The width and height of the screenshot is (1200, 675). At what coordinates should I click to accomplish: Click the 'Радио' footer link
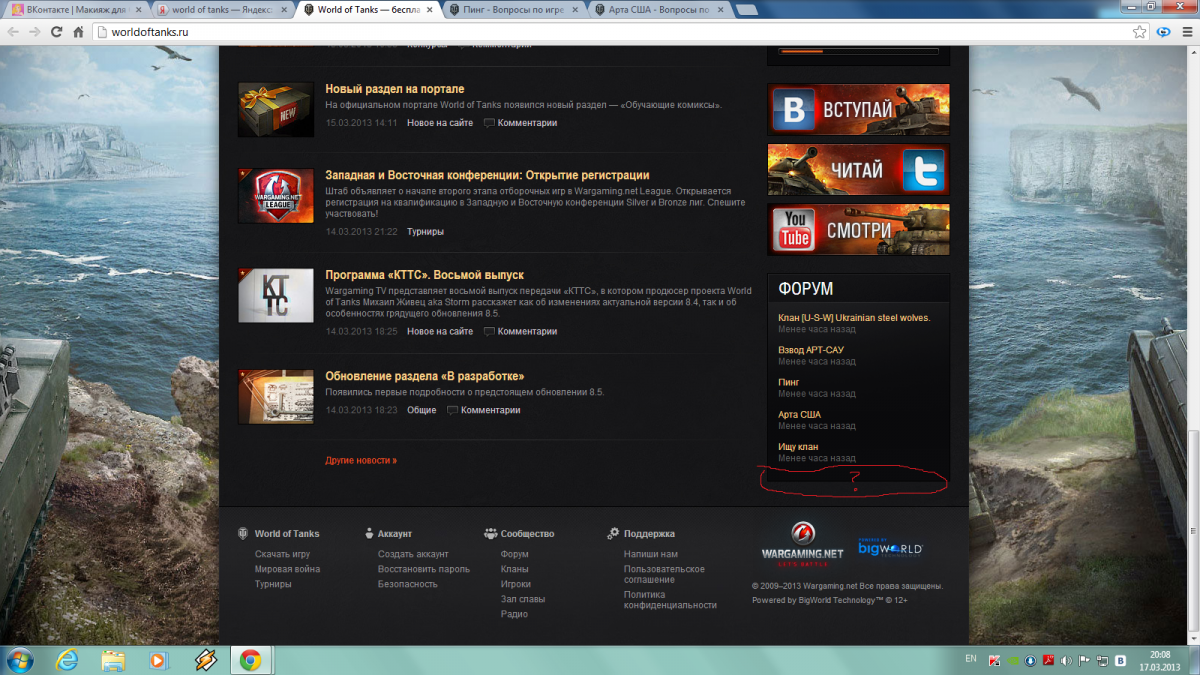(514, 614)
